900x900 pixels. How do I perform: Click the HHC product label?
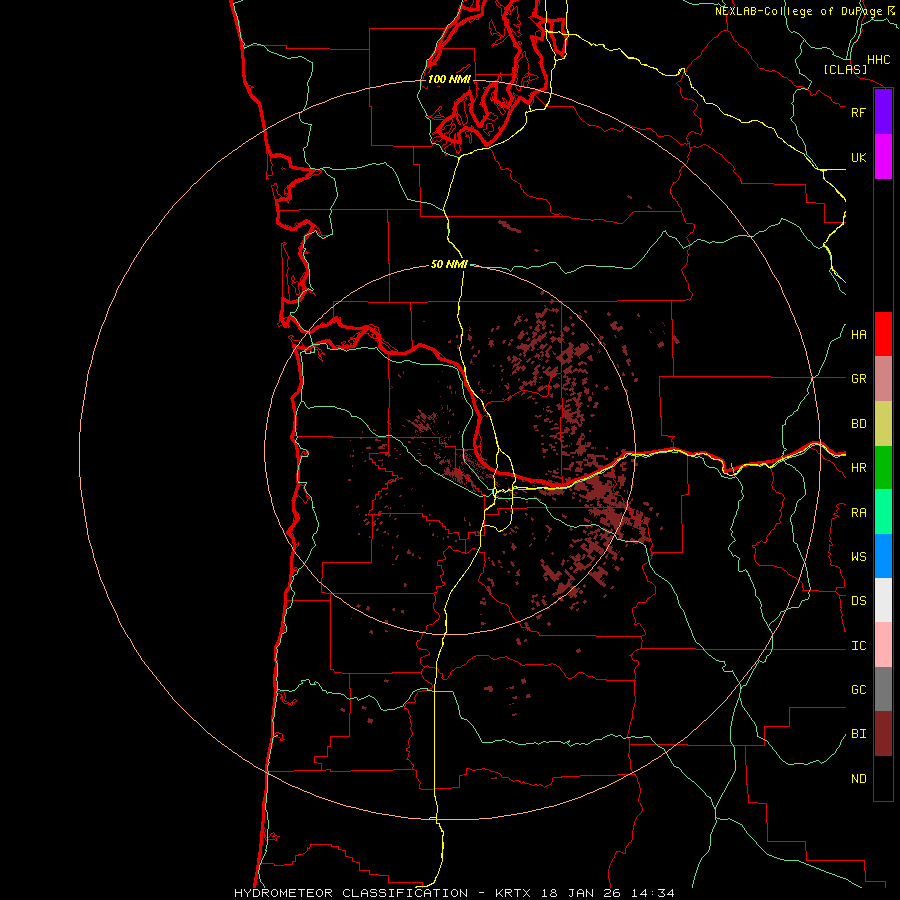pyautogui.click(x=879, y=60)
